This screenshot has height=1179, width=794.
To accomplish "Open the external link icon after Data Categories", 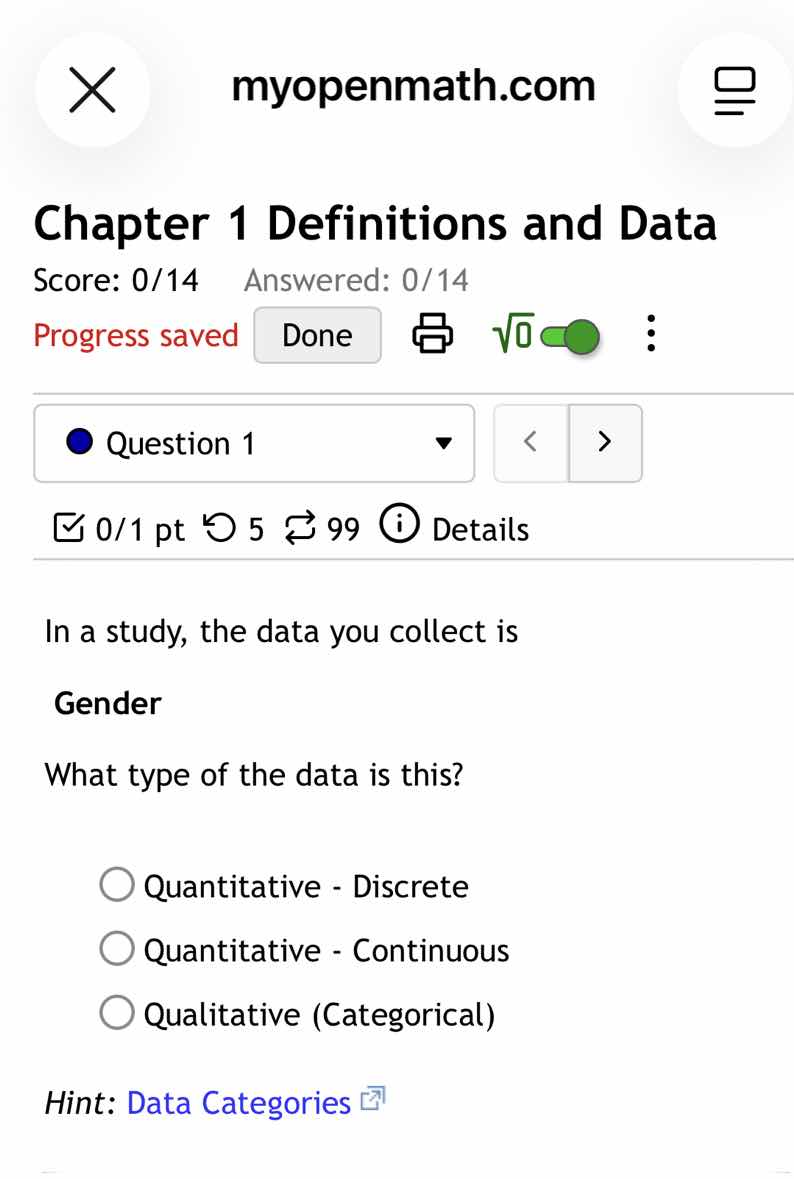I will coord(370,1098).
